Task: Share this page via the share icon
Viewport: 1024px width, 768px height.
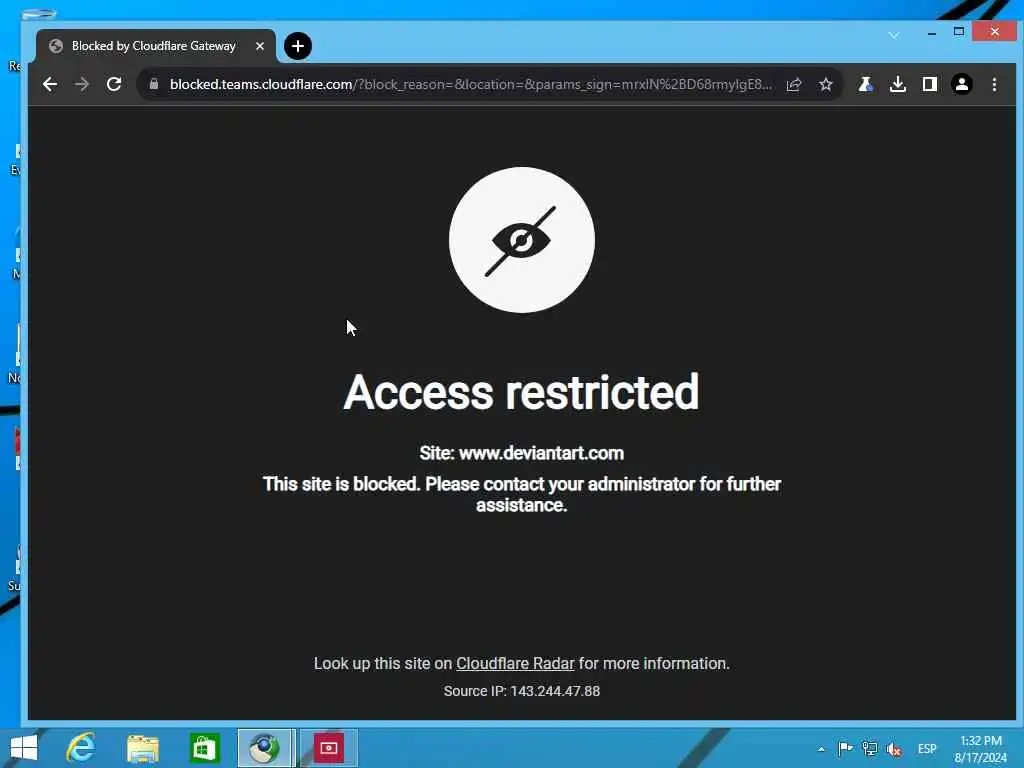Action: [793, 84]
